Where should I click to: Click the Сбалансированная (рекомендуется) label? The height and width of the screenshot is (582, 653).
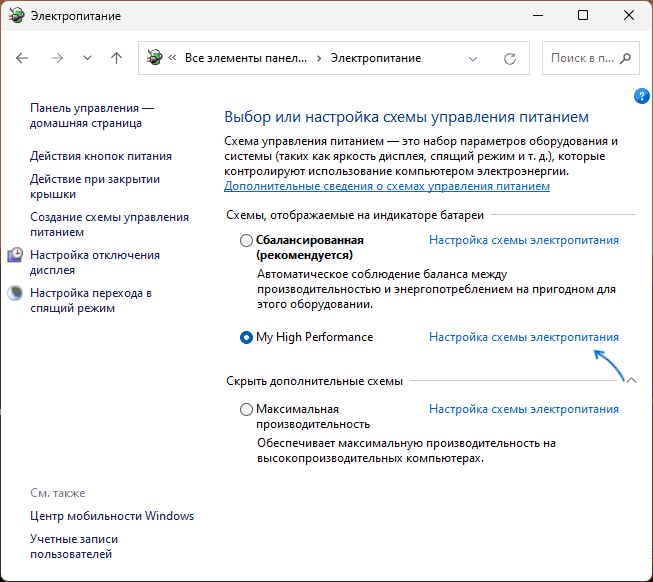310,248
